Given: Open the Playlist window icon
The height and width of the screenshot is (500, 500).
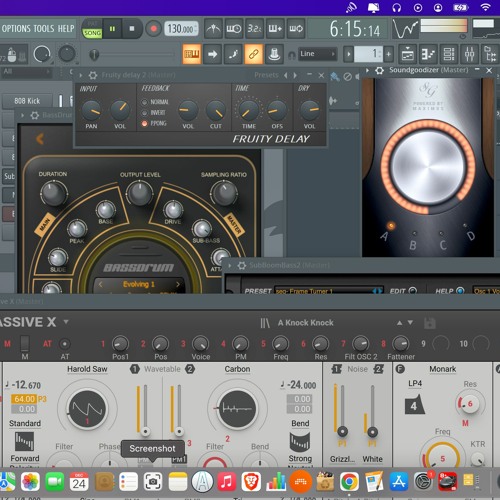Looking at the screenshot, I should pyautogui.click(x=407, y=54).
